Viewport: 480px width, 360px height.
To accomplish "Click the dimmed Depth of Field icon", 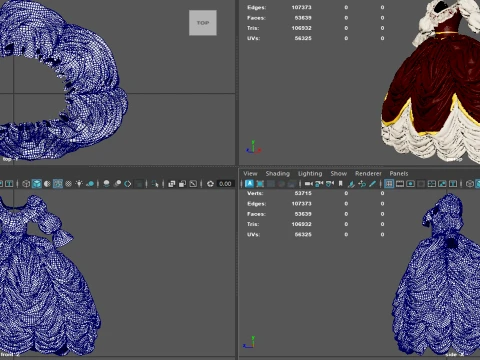I will coord(139,184).
